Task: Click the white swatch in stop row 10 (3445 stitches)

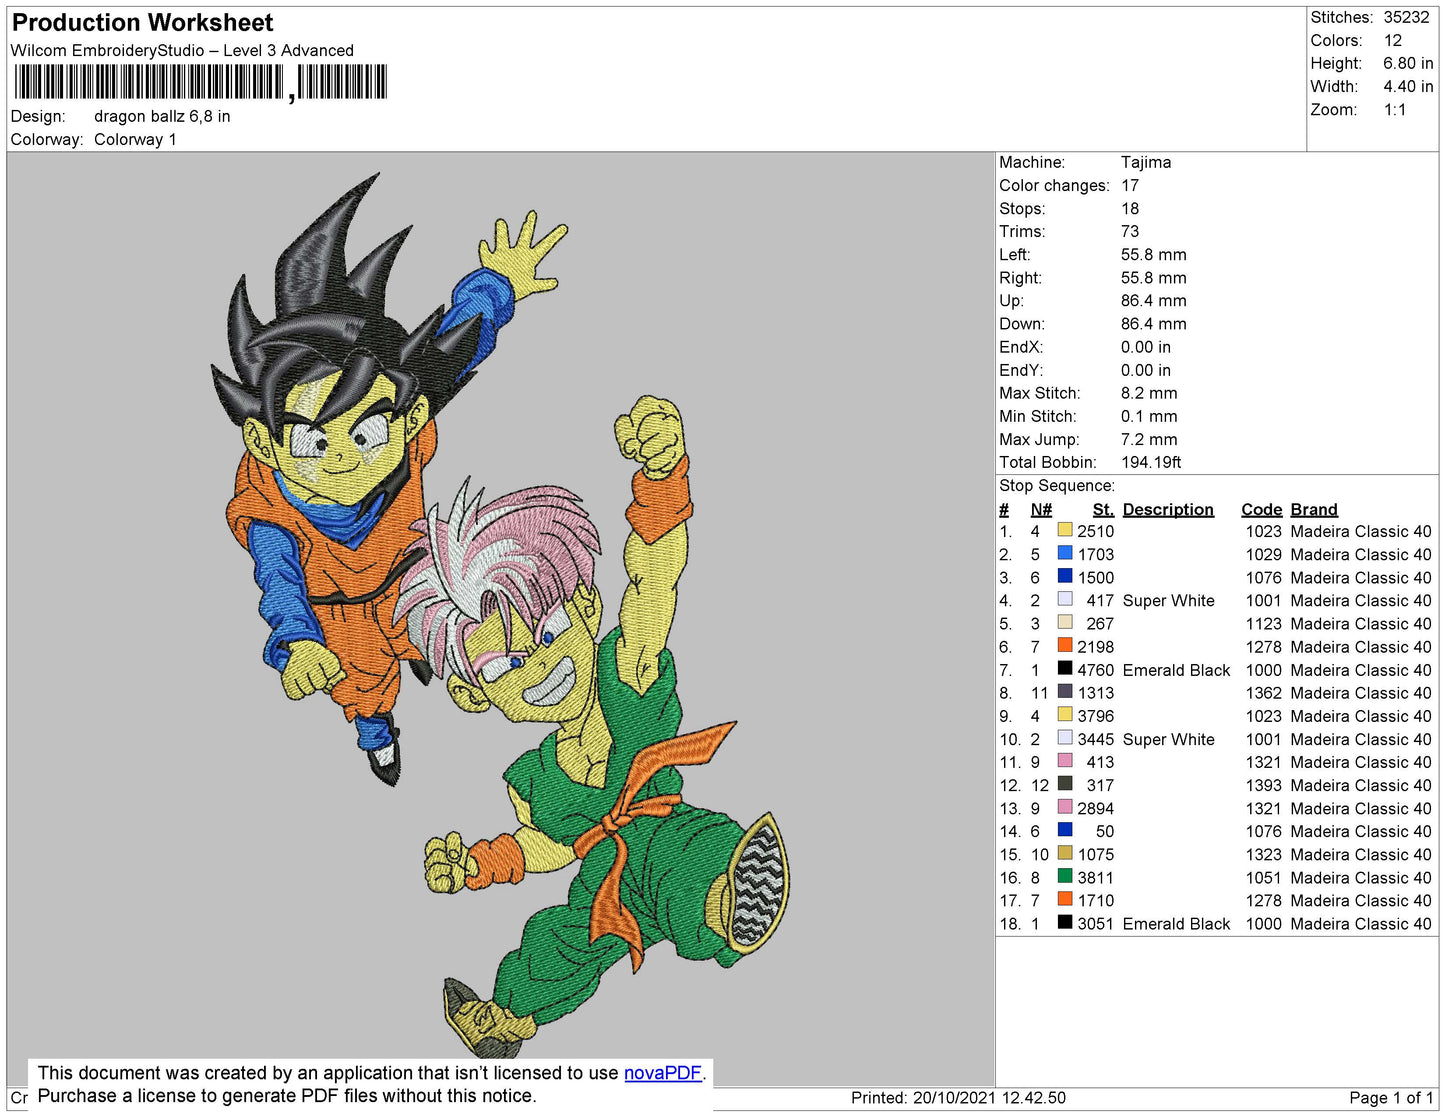Action: click(x=1065, y=738)
